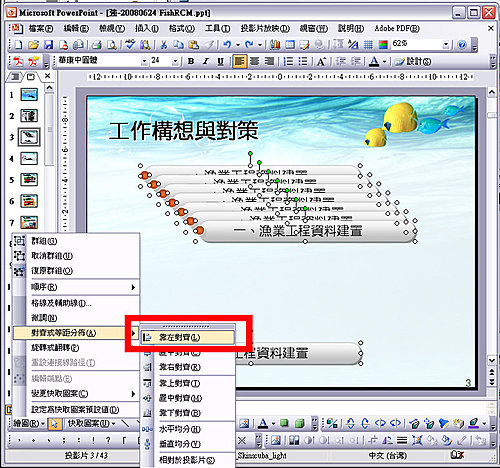The width and height of the screenshot is (500, 468).
Task: Close the slides pane with X button
Action: (48, 76)
